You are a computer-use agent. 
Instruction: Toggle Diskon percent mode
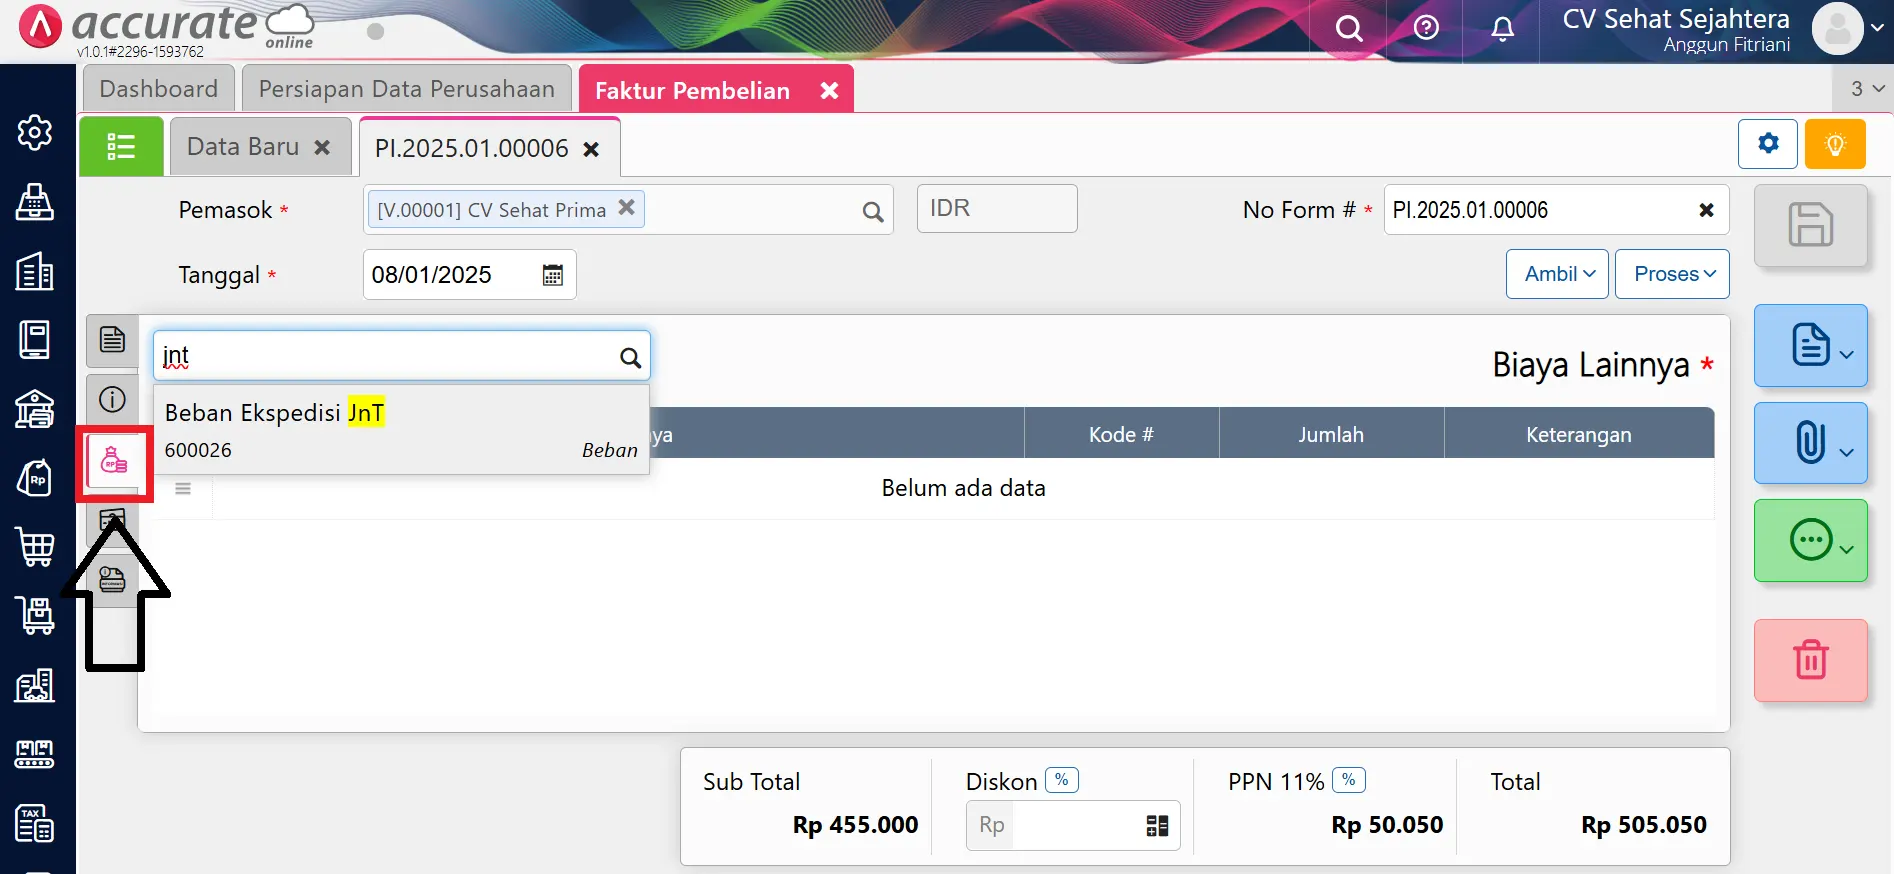click(x=1062, y=780)
